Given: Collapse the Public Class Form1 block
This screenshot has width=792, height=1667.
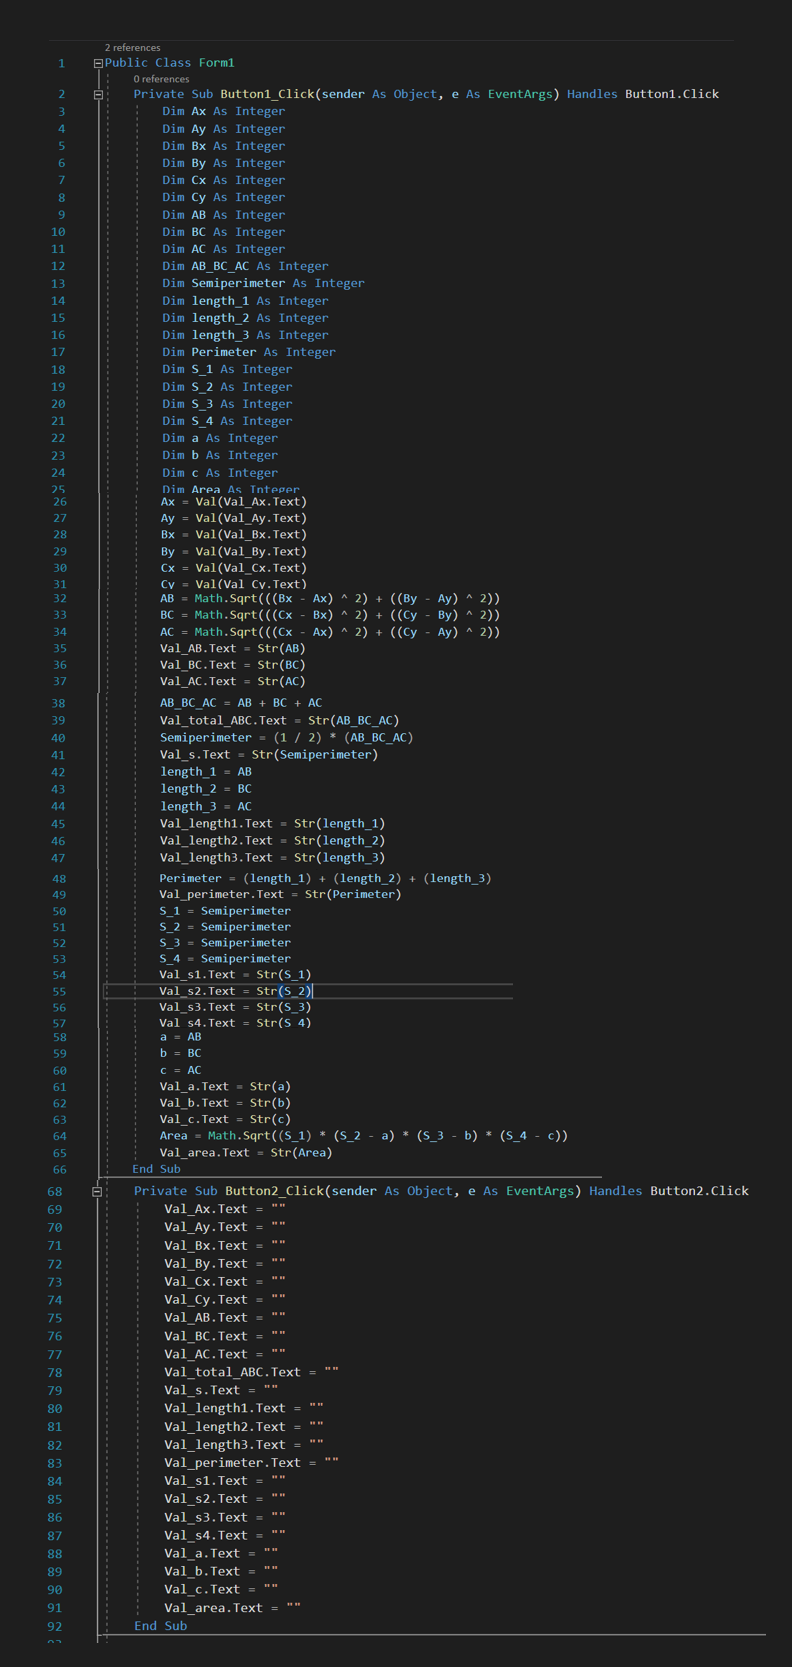Looking at the screenshot, I should tap(98, 63).
